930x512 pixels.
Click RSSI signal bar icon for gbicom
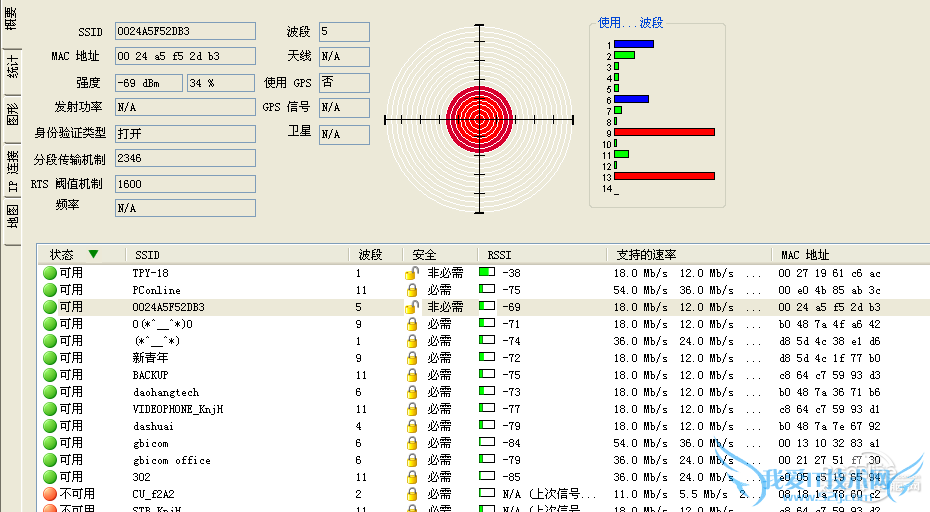pos(487,443)
